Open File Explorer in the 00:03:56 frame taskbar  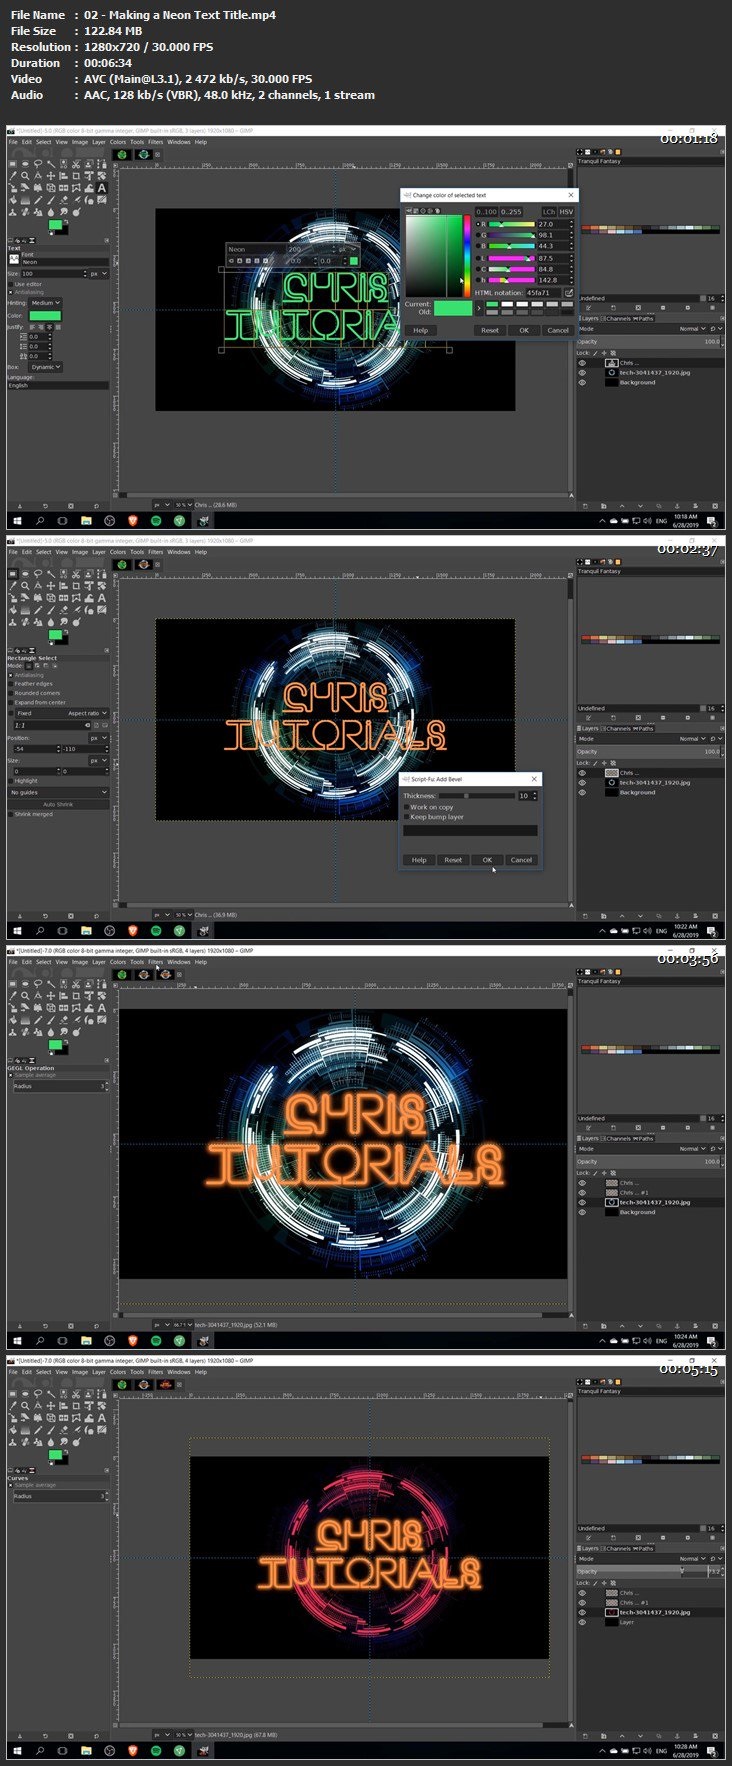tap(86, 1340)
